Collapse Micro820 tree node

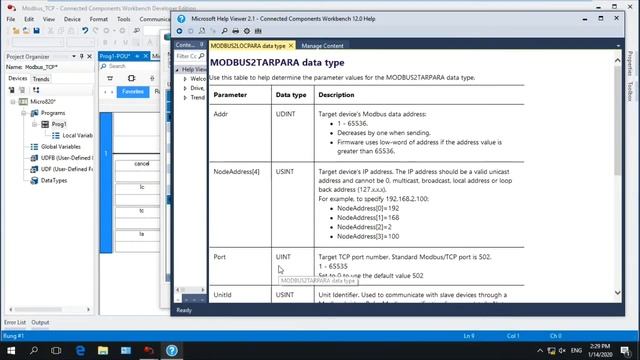pyautogui.click(x=13, y=102)
